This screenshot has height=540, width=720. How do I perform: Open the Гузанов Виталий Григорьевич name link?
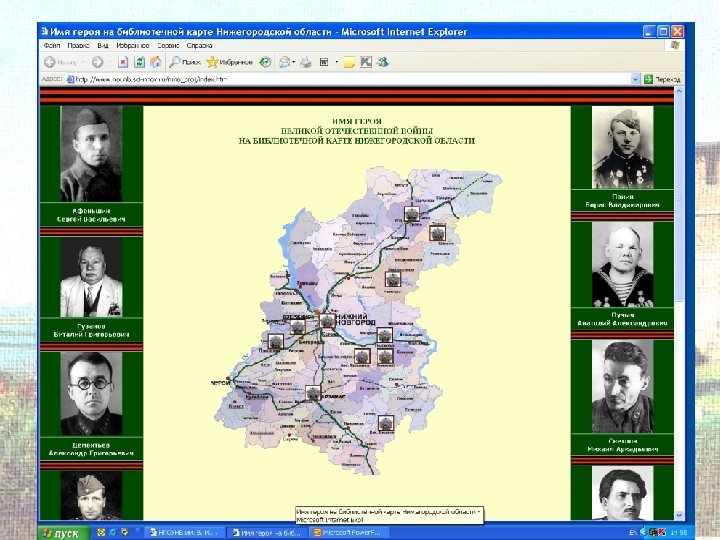[91, 330]
